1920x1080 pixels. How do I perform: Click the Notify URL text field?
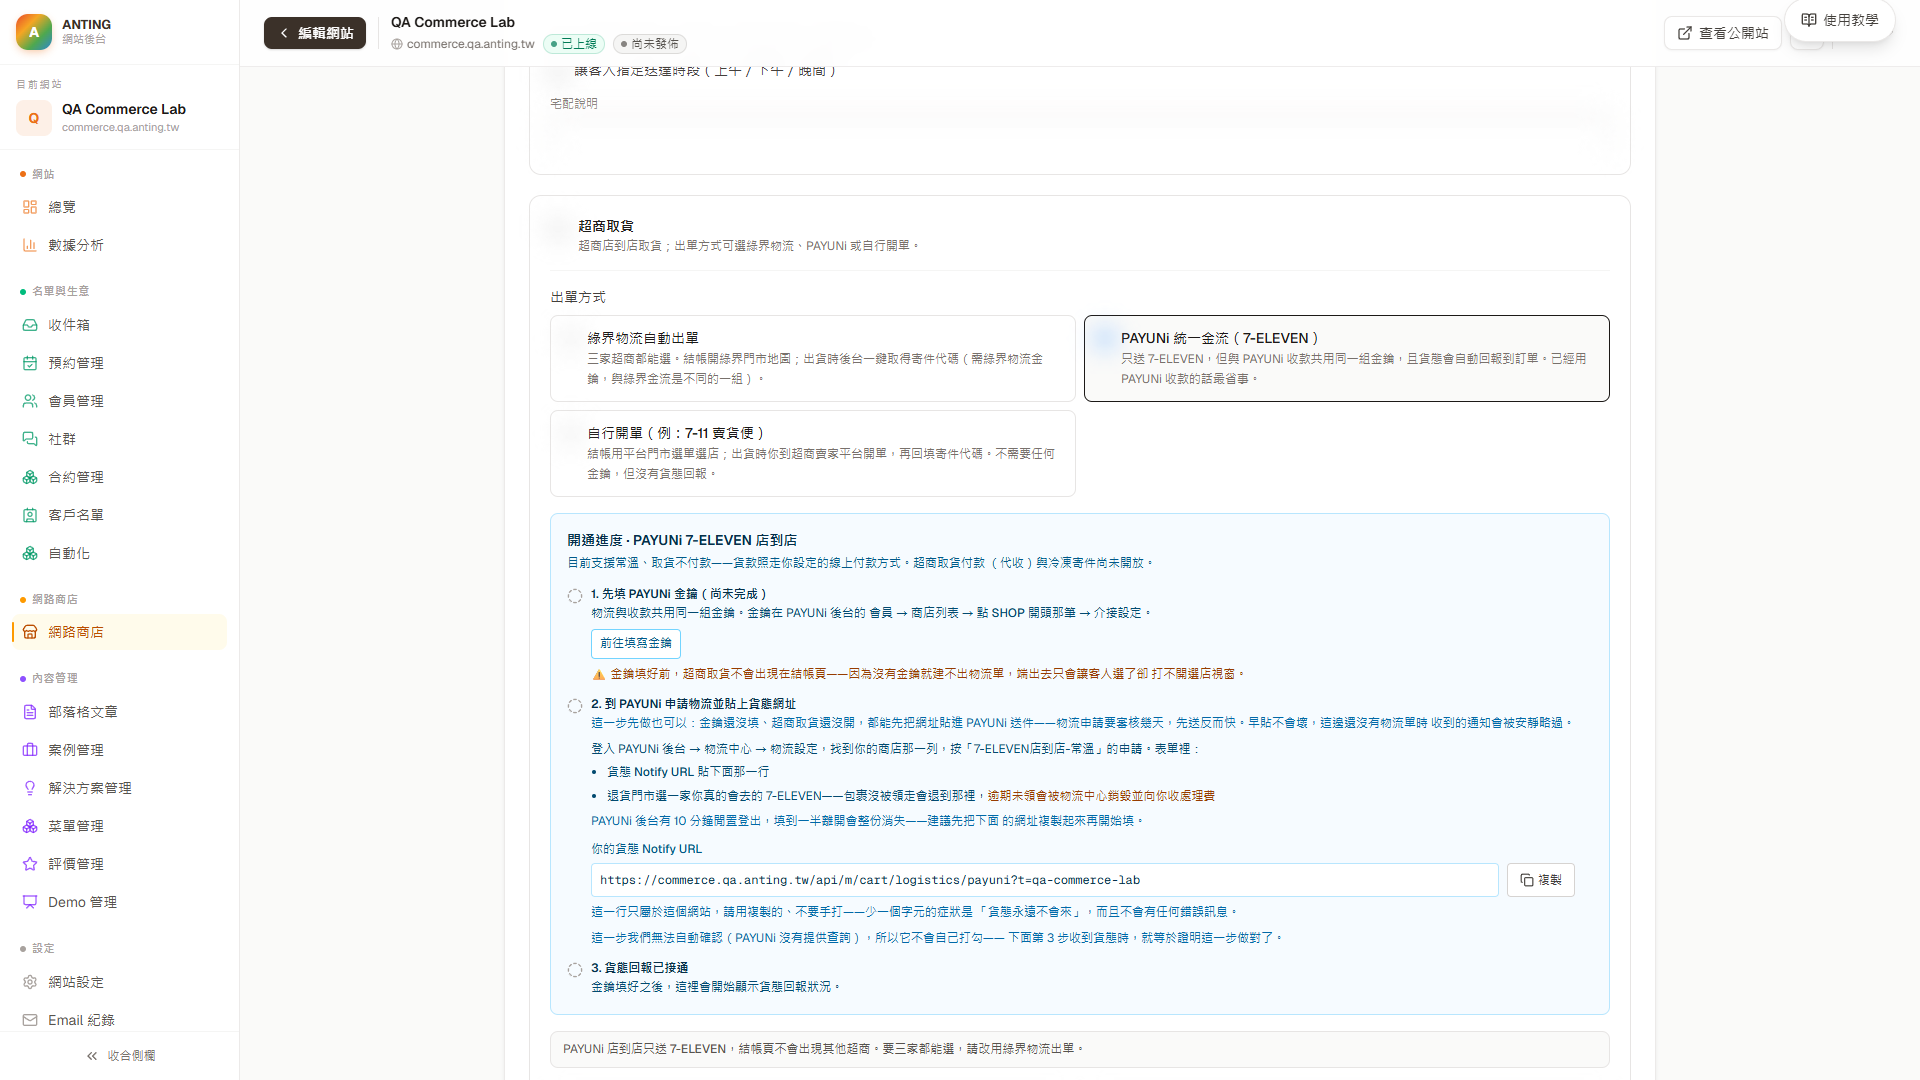pos(1045,880)
